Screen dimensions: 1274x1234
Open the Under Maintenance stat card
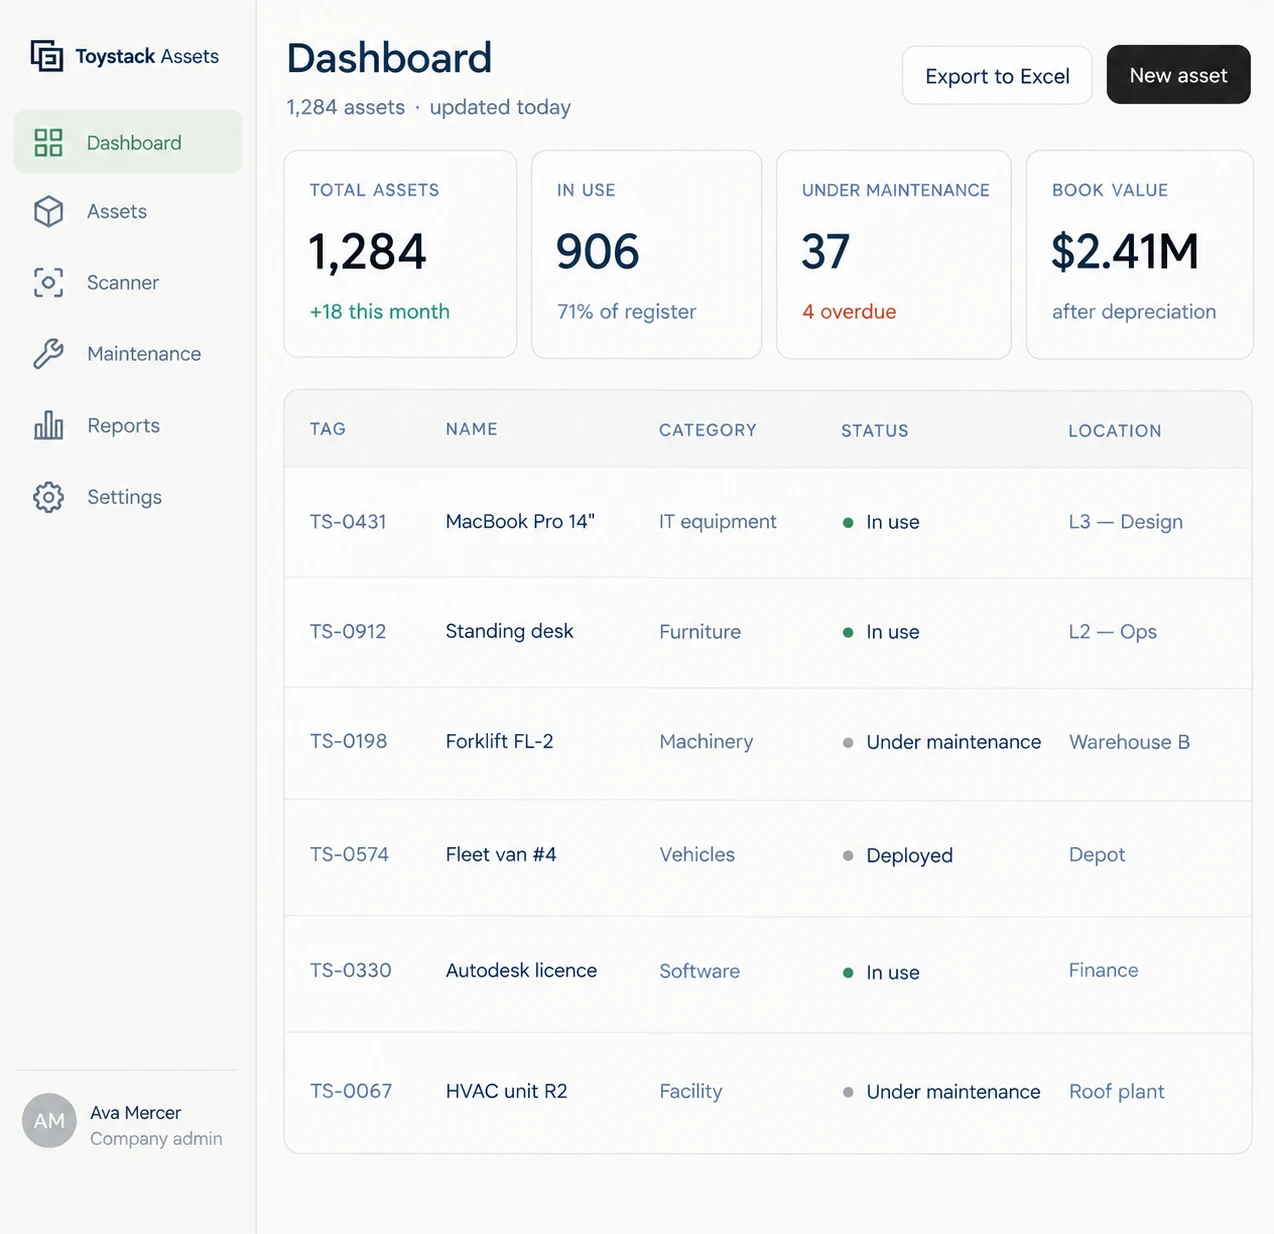pyautogui.click(x=894, y=254)
